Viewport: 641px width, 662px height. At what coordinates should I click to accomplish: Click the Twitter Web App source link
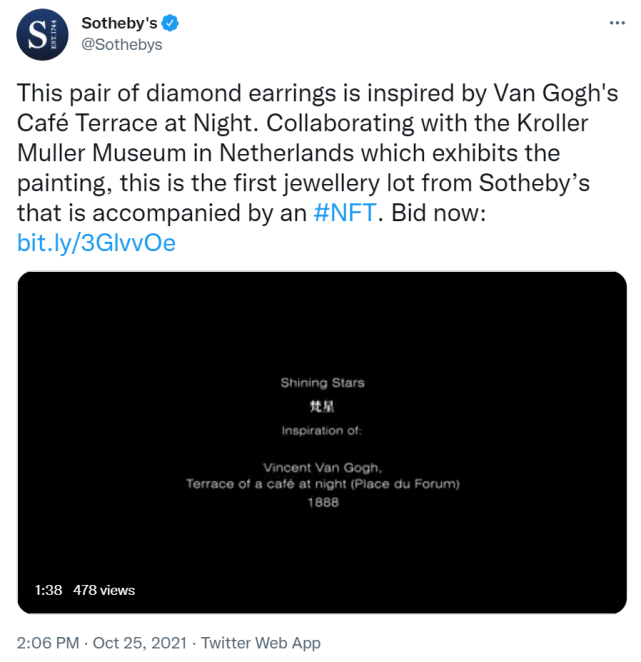260,643
